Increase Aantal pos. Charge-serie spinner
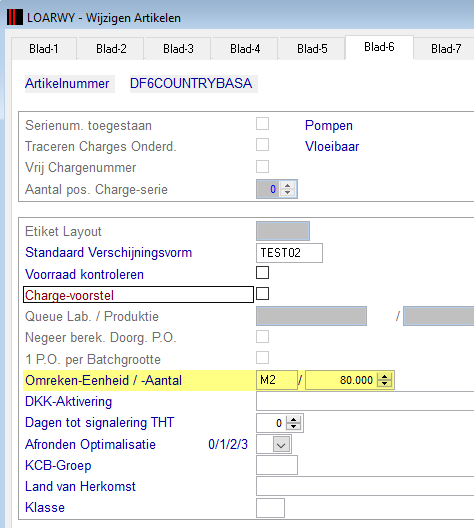Screen dimensions: 474x528 pos(287,185)
